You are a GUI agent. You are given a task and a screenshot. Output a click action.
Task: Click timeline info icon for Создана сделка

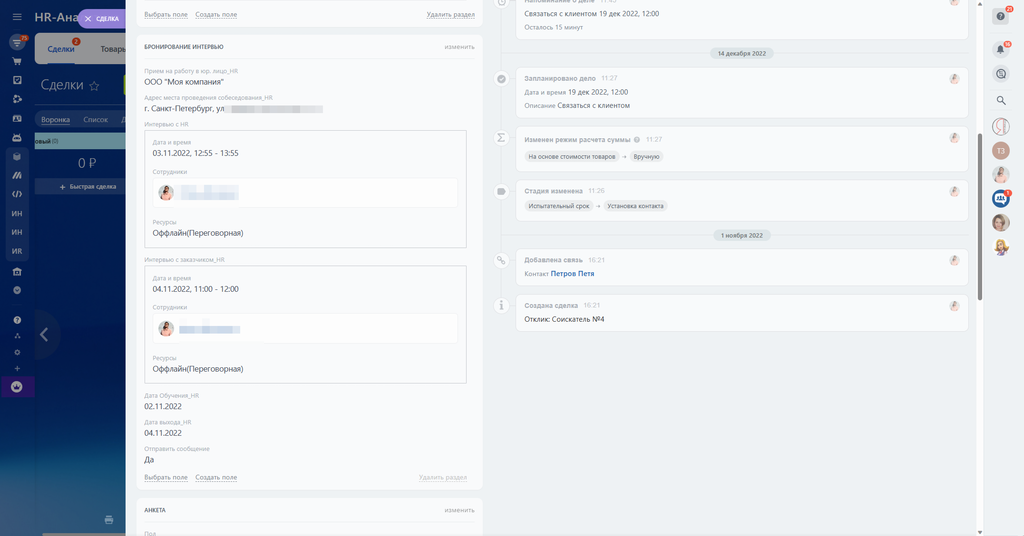coord(502,305)
